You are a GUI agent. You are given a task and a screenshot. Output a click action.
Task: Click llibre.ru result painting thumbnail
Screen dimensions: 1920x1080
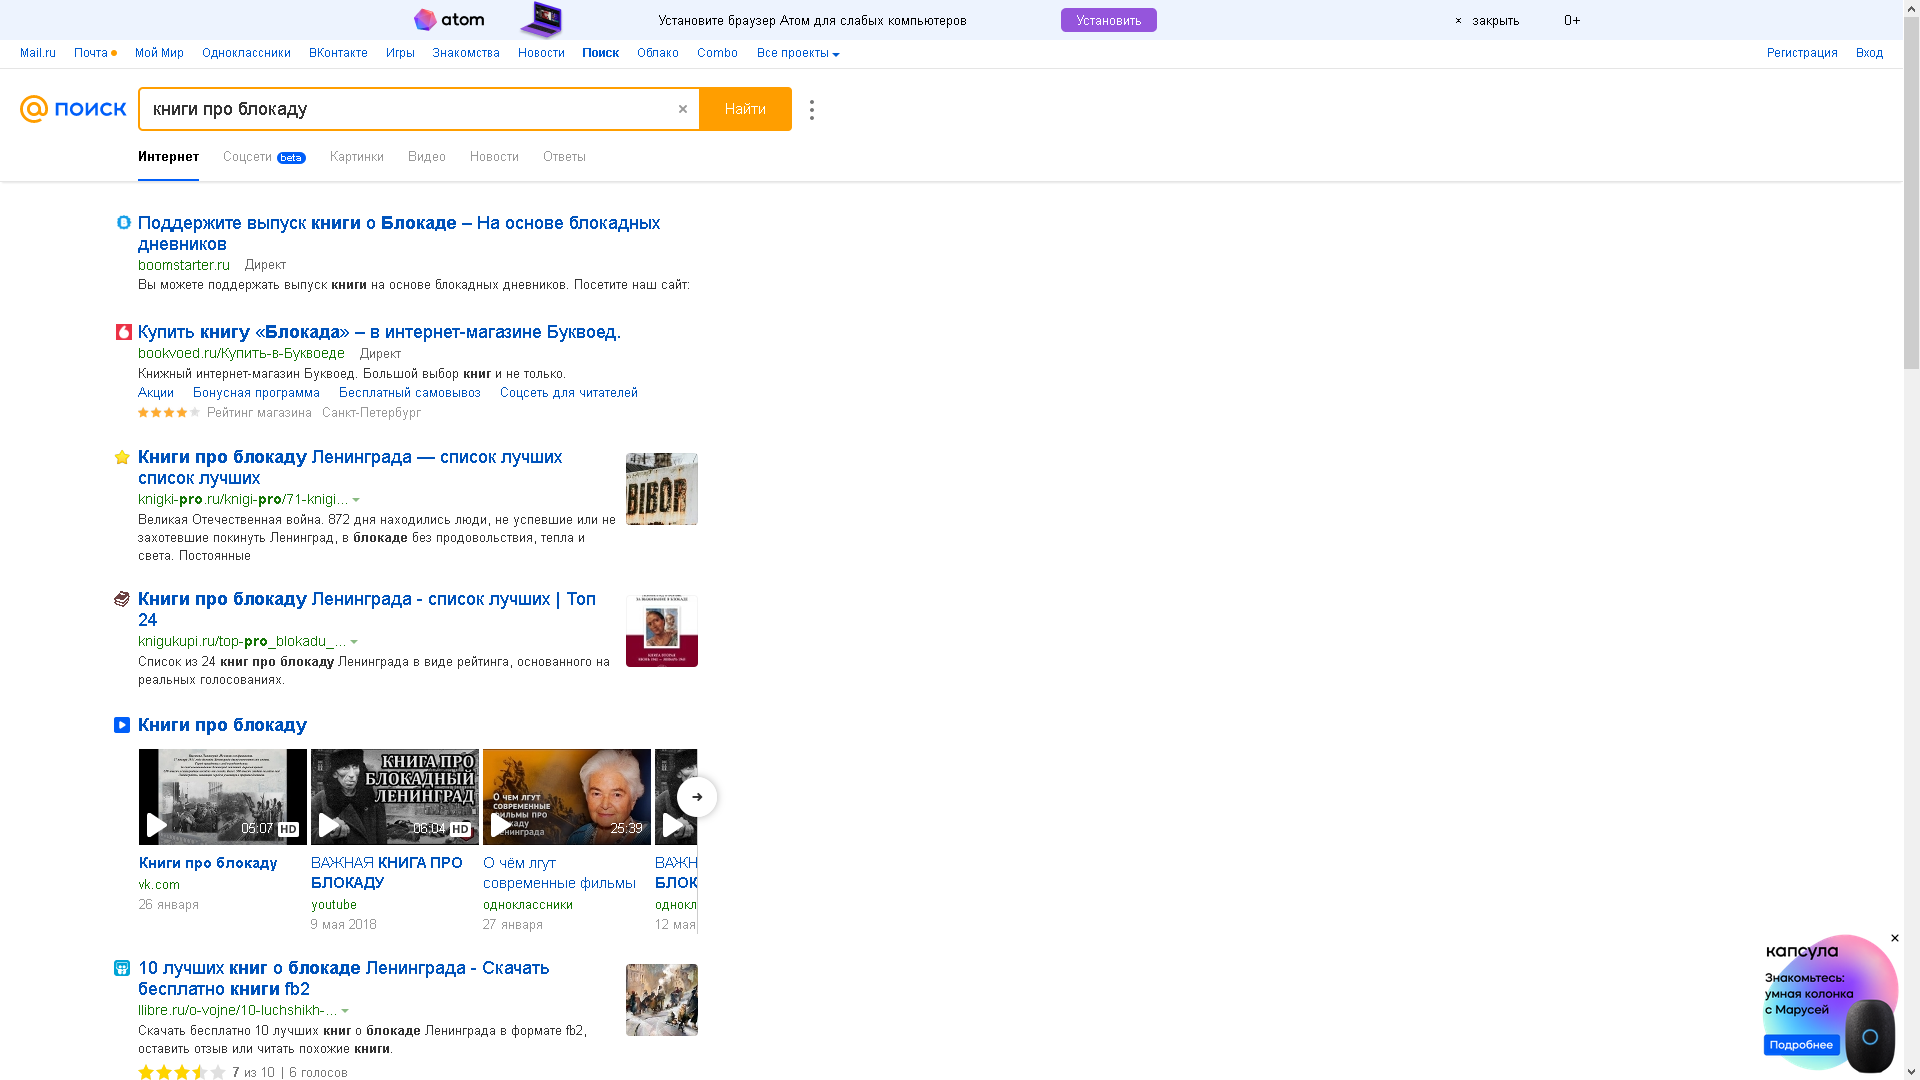click(662, 1000)
